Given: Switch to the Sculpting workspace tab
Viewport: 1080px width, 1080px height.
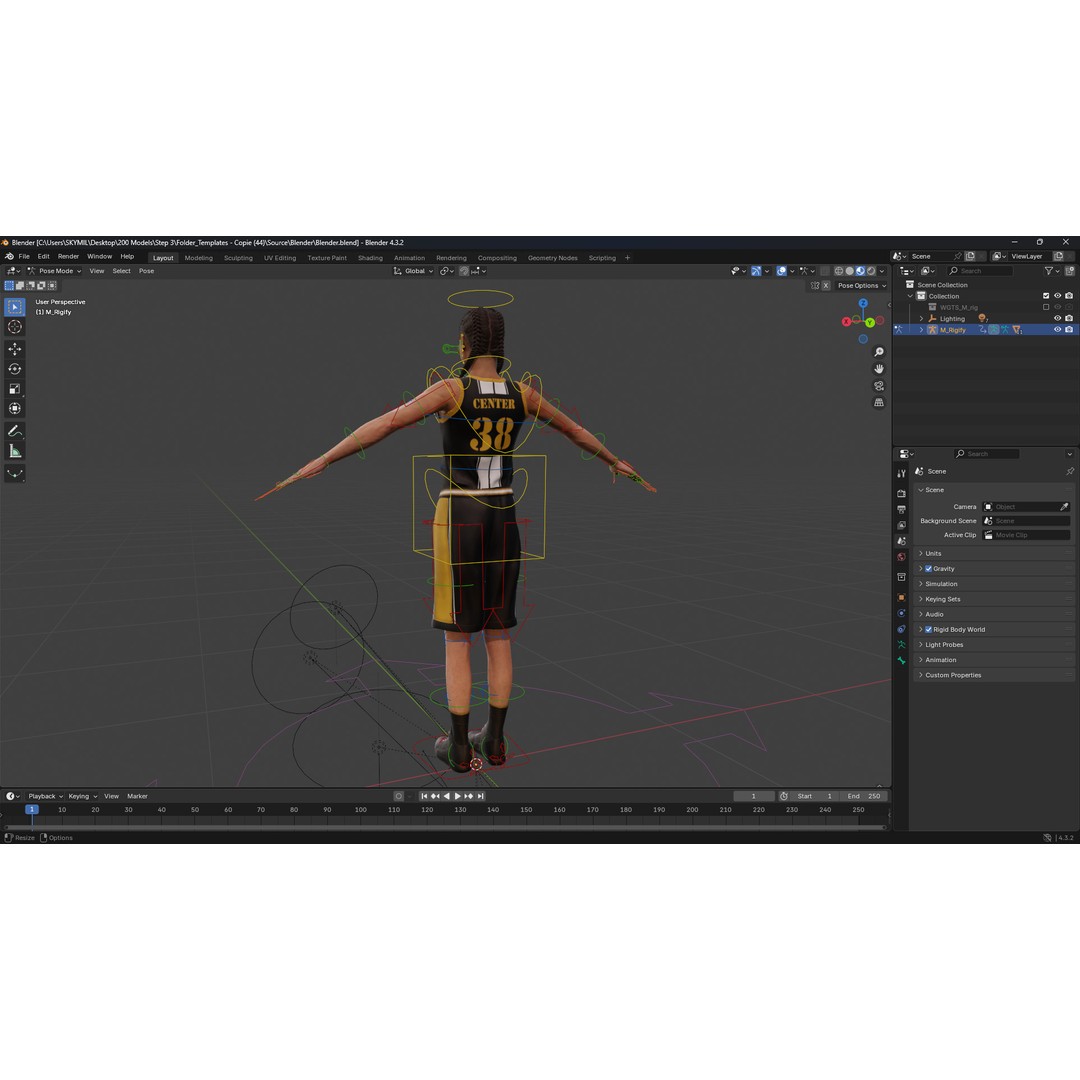Looking at the screenshot, I should [x=238, y=258].
